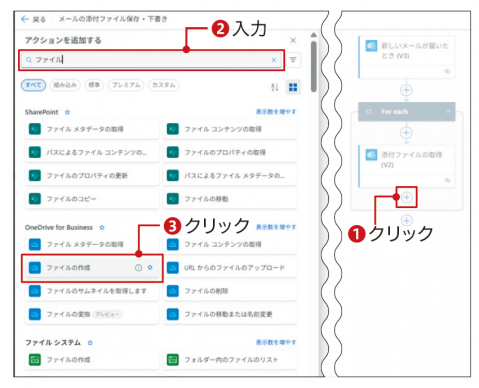Toggle the sort order icon
The height and width of the screenshot is (388, 479).
pos(275,87)
